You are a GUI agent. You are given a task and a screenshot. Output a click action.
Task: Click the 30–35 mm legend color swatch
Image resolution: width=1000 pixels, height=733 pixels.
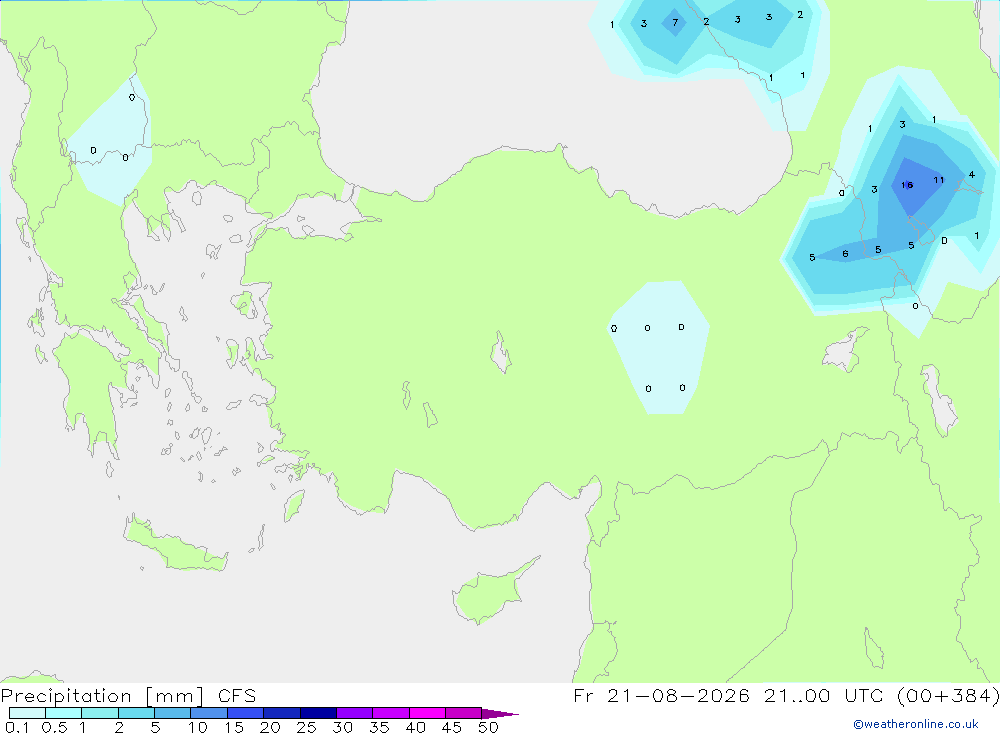[355, 713]
